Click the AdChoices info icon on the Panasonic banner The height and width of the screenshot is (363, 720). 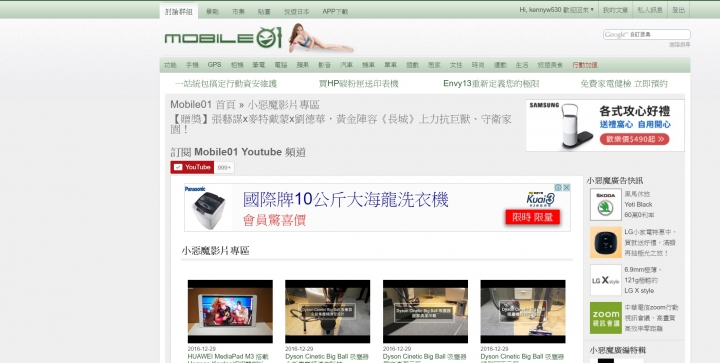point(558,187)
